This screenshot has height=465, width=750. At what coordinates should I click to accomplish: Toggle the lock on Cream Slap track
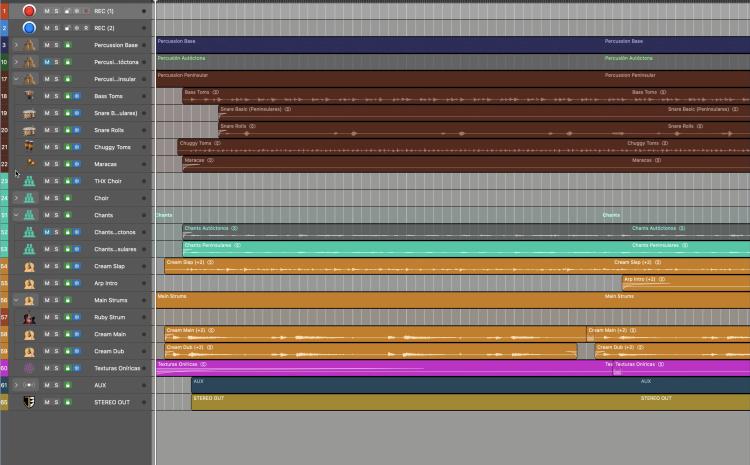[67, 266]
